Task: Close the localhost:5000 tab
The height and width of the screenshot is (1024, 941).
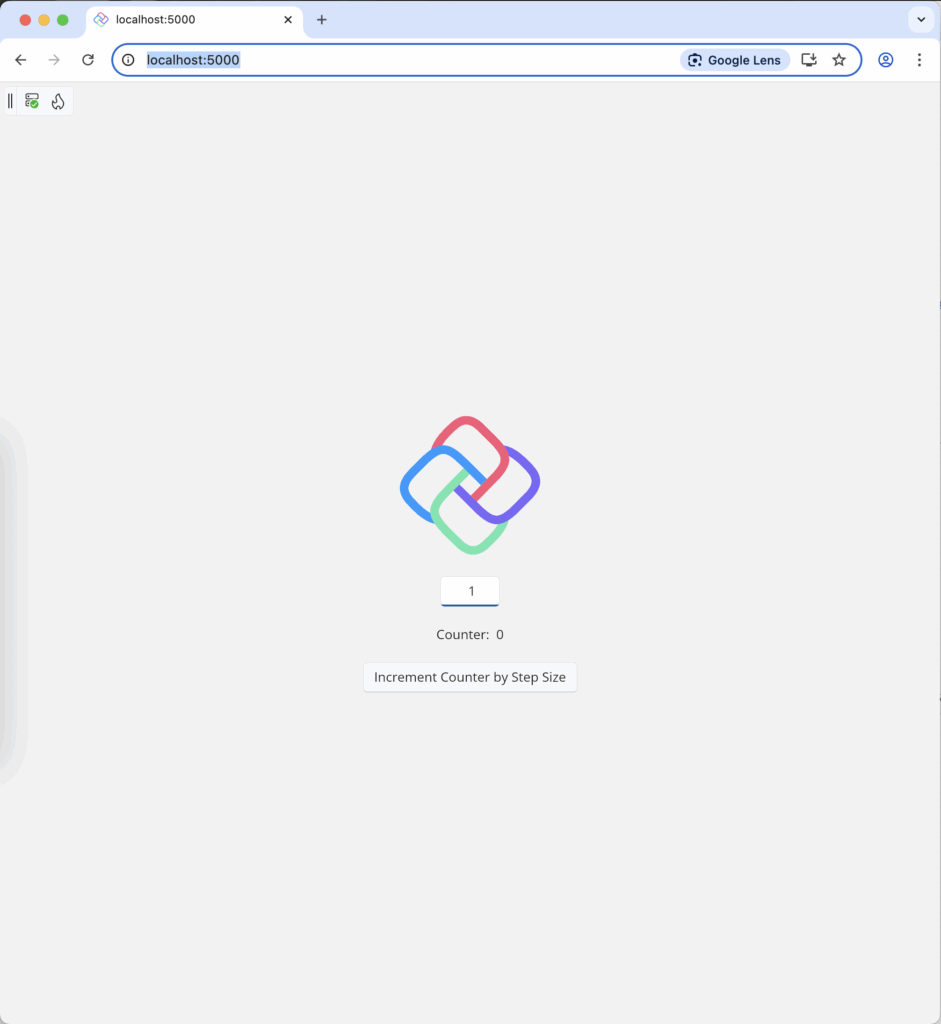Action: pos(288,20)
